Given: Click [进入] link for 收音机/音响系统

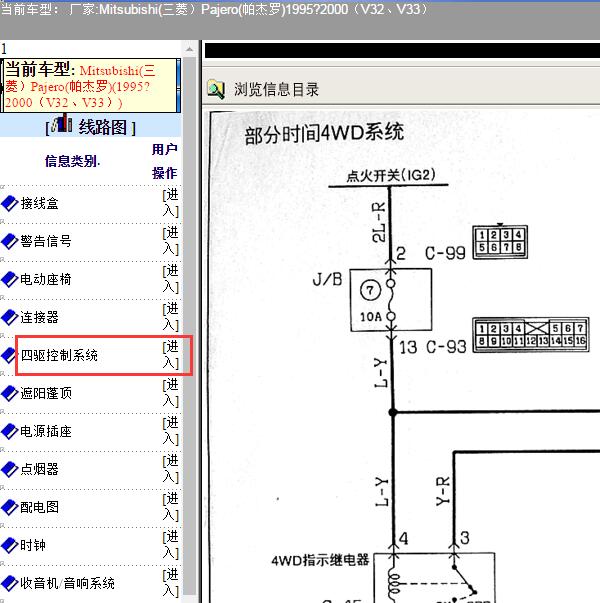Looking at the screenshot, I should tap(171, 583).
